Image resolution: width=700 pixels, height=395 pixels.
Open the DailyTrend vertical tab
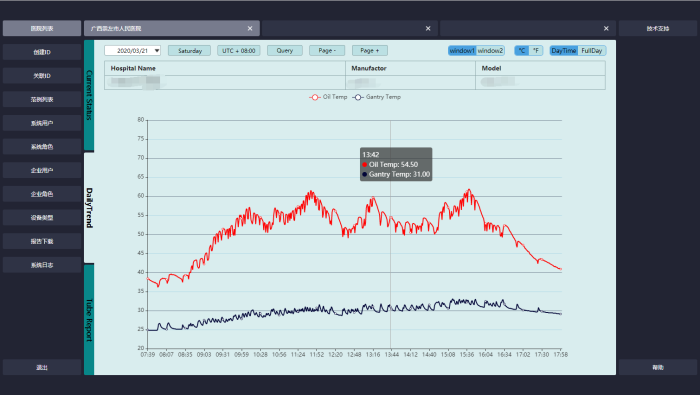click(89, 208)
